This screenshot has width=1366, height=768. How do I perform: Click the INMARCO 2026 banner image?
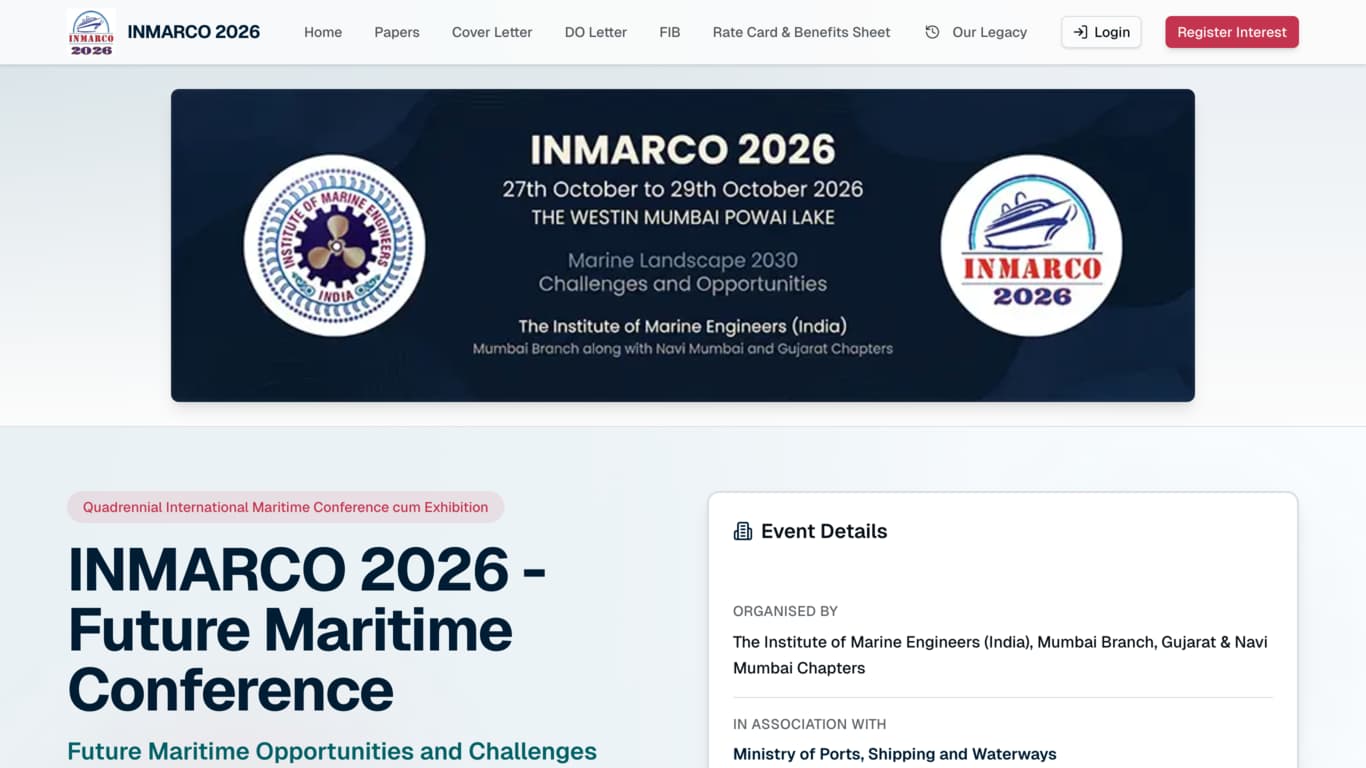point(683,245)
